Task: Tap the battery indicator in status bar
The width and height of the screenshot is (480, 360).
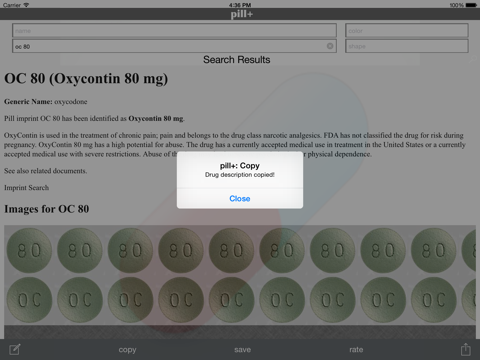Action: pos(471,5)
